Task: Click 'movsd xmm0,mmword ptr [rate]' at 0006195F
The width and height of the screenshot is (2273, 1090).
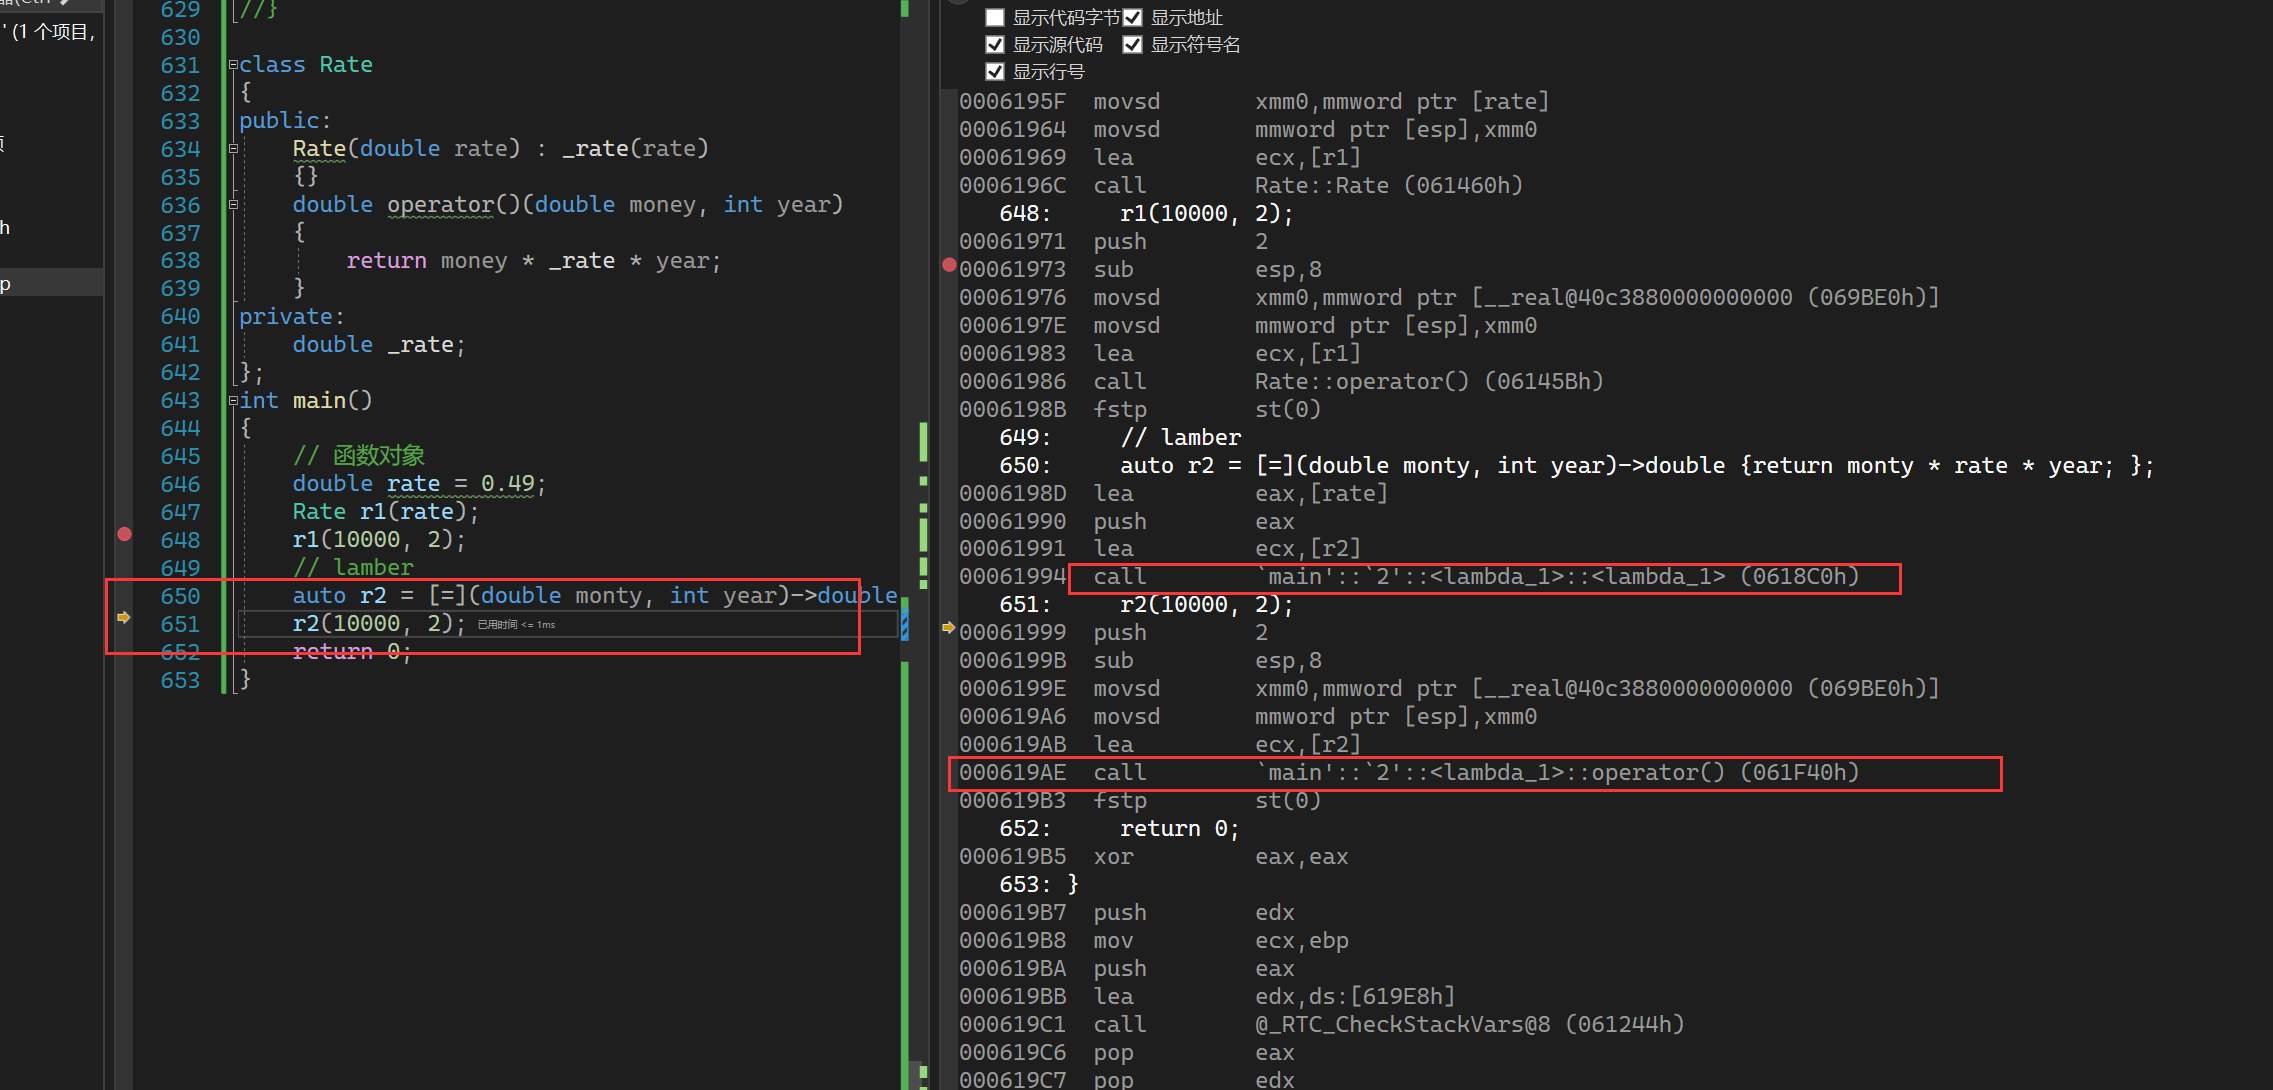Action: point(1254,102)
